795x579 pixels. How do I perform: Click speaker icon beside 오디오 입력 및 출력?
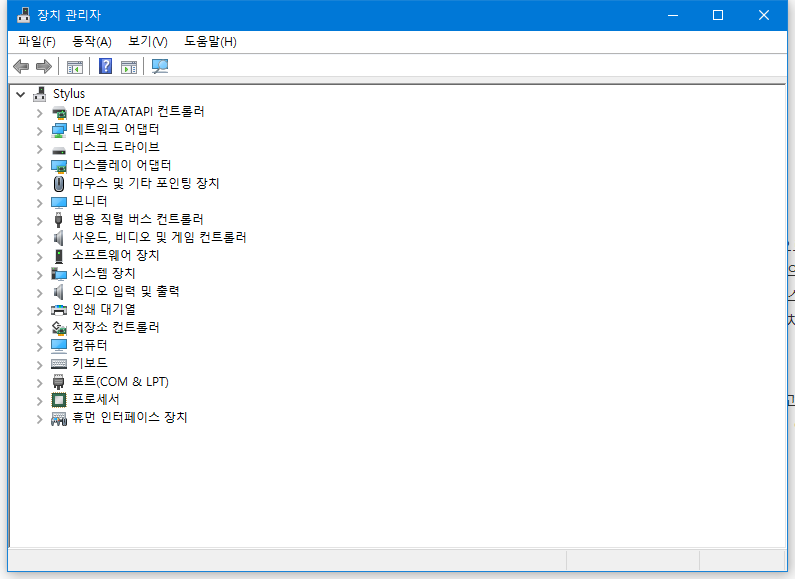click(59, 292)
